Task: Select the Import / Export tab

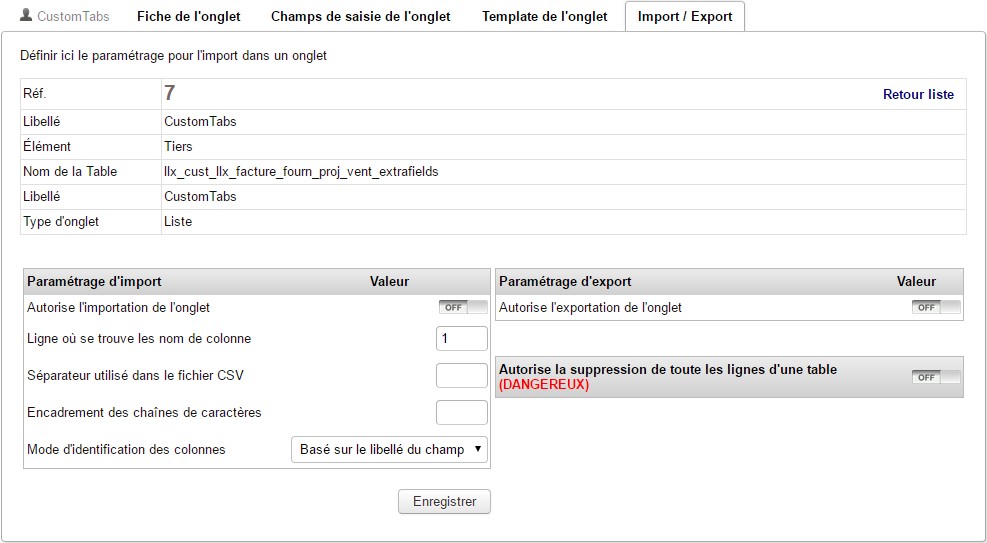Action: coord(685,17)
